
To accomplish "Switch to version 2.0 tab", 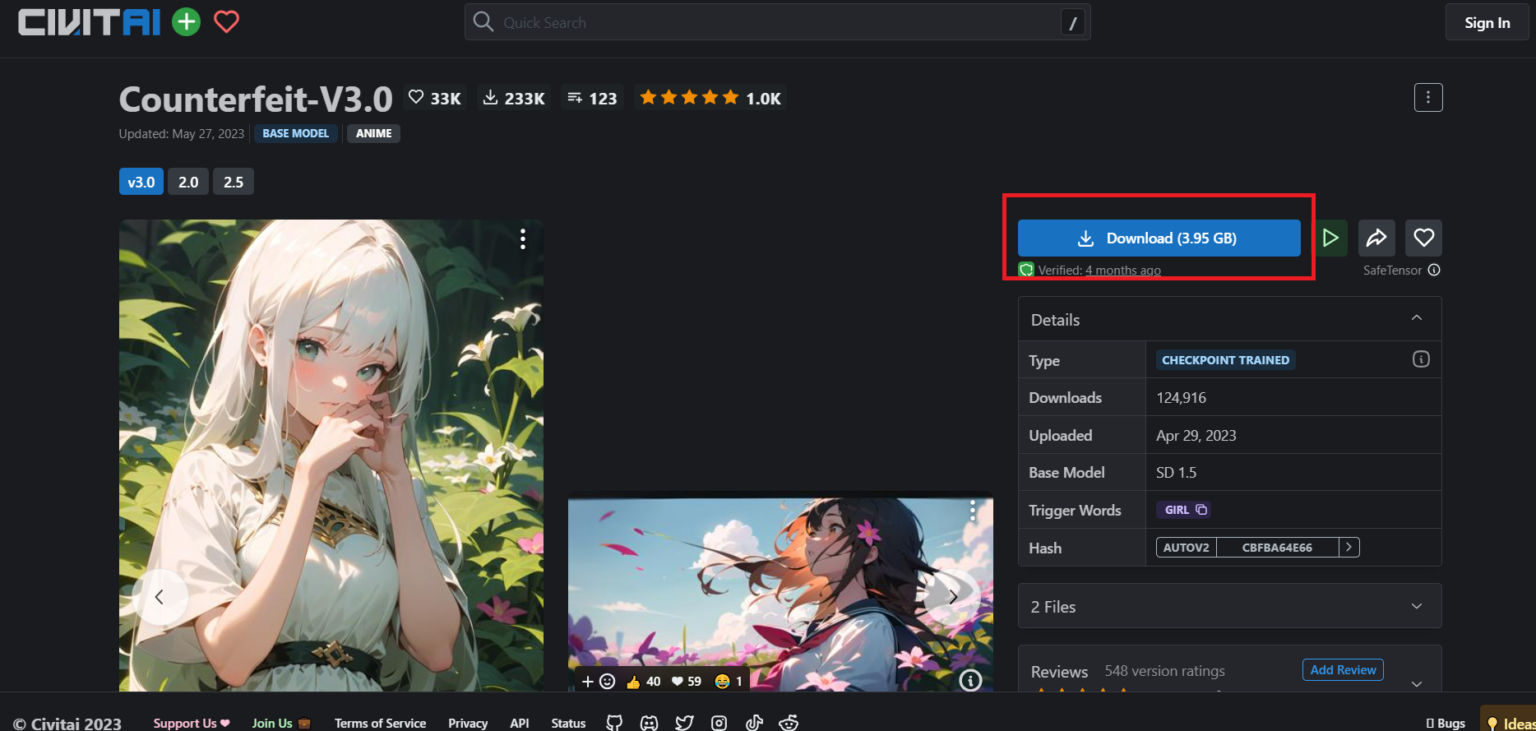I will tap(188, 182).
